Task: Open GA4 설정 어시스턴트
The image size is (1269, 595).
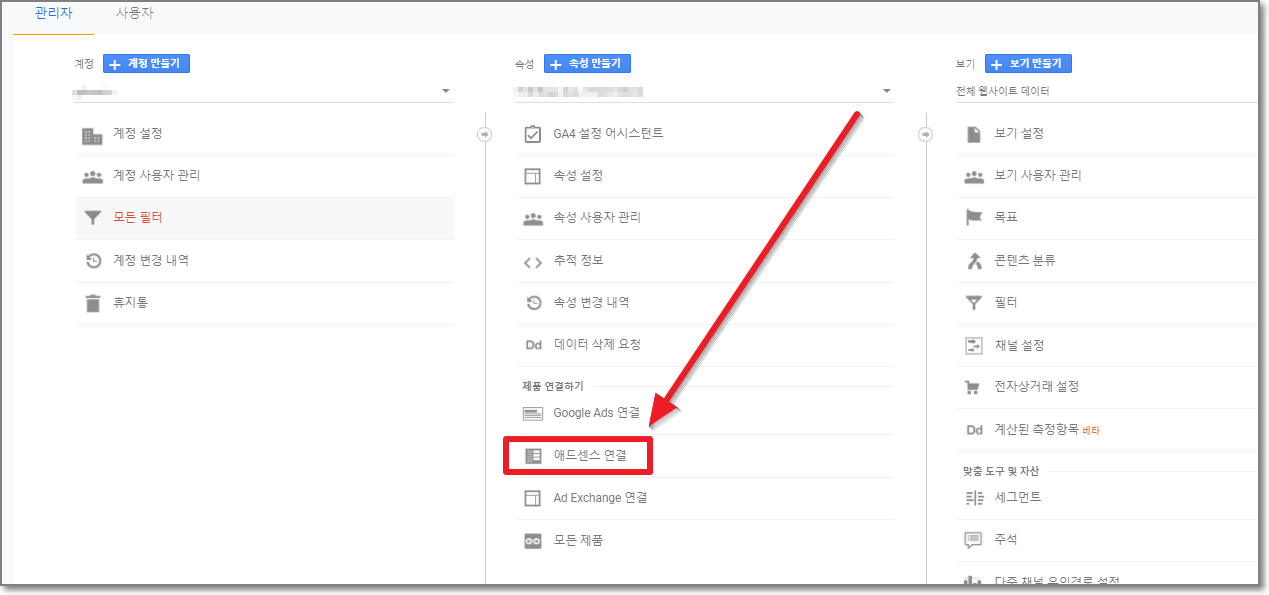Action: click(704, 134)
